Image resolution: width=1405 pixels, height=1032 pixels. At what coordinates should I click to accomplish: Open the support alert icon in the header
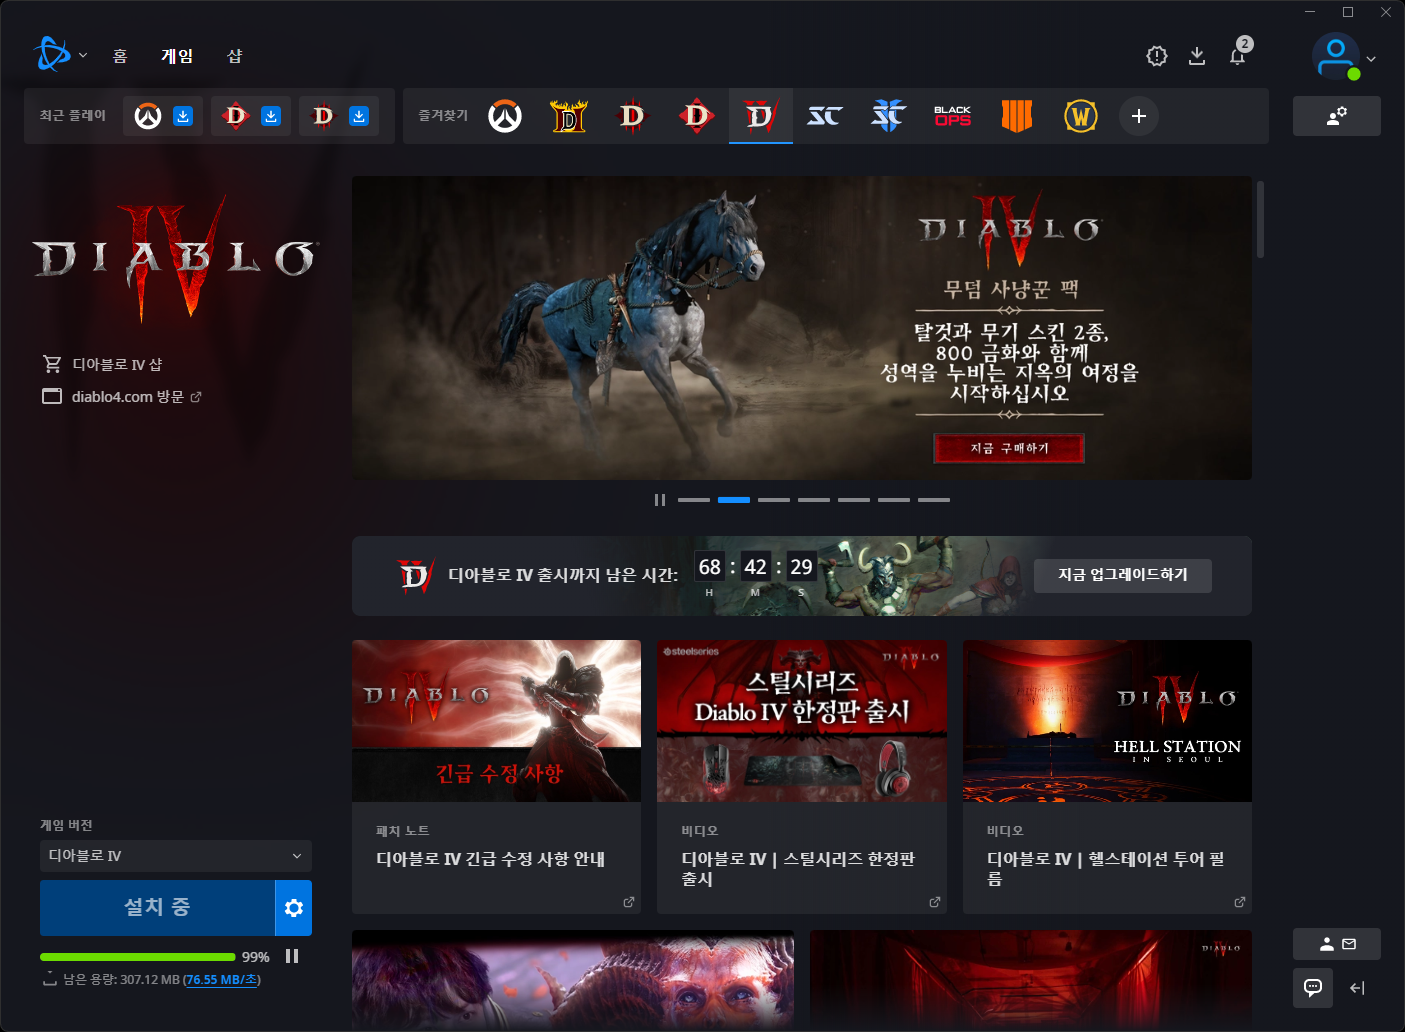click(x=1157, y=56)
